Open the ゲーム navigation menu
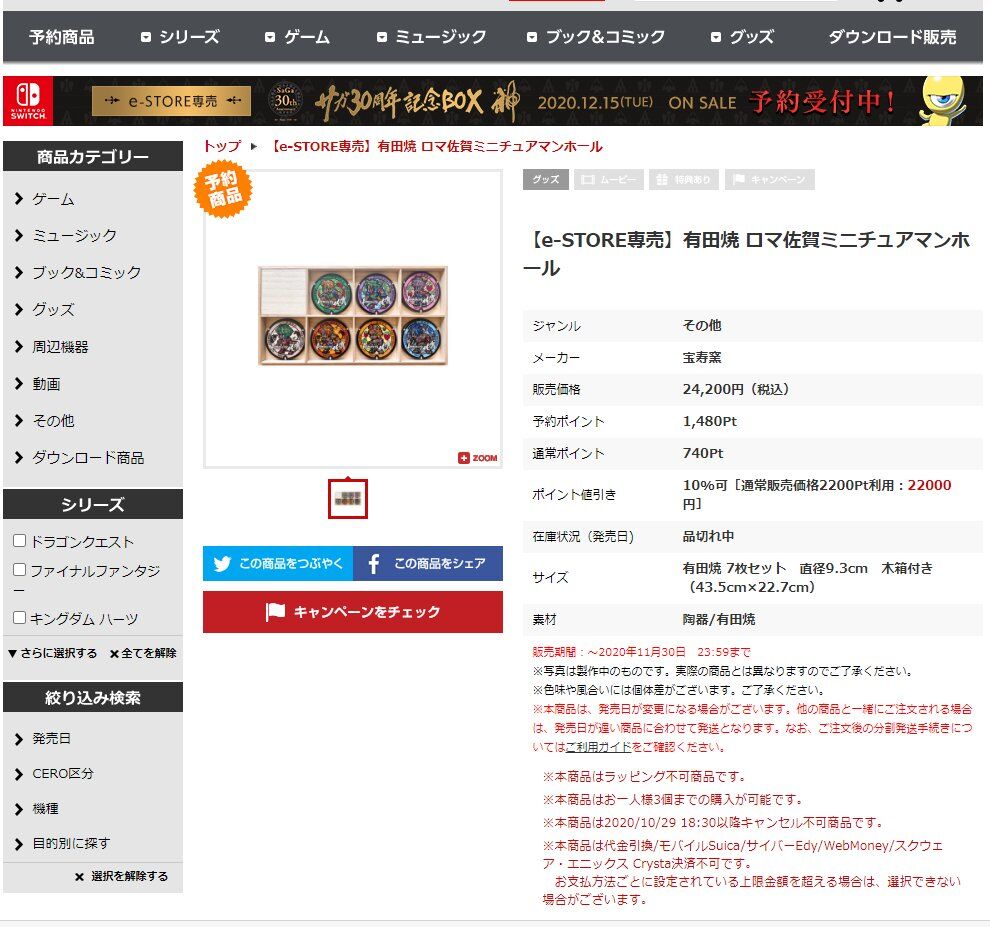The height and width of the screenshot is (927, 990). [297, 37]
